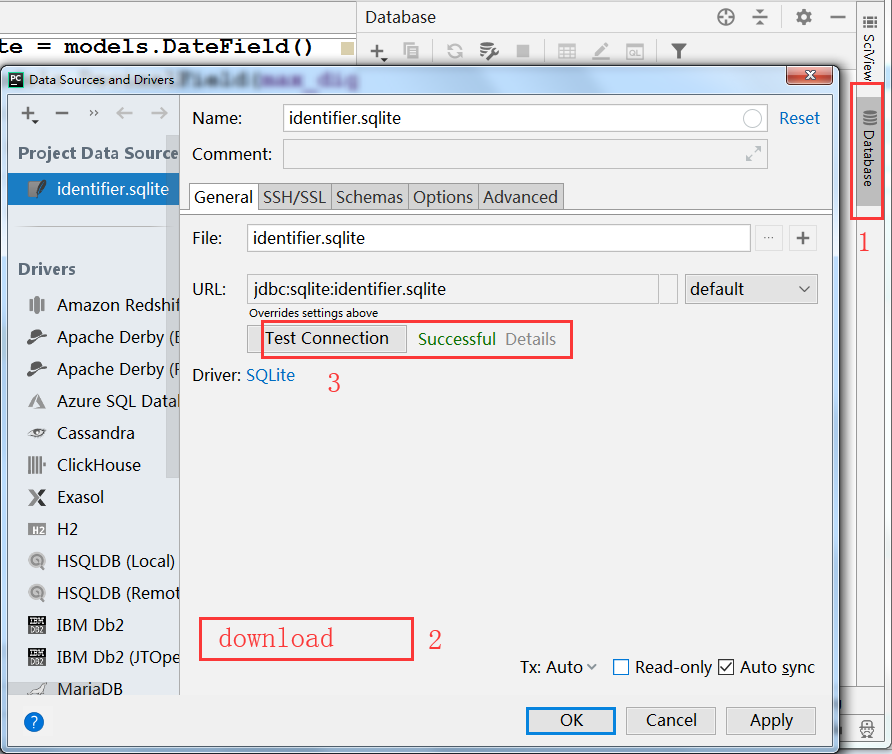Image resolution: width=892 pixels, height=754 pixels.
Task: Click the bottom-right IDE status icon
Action: [x=867, y=728]
